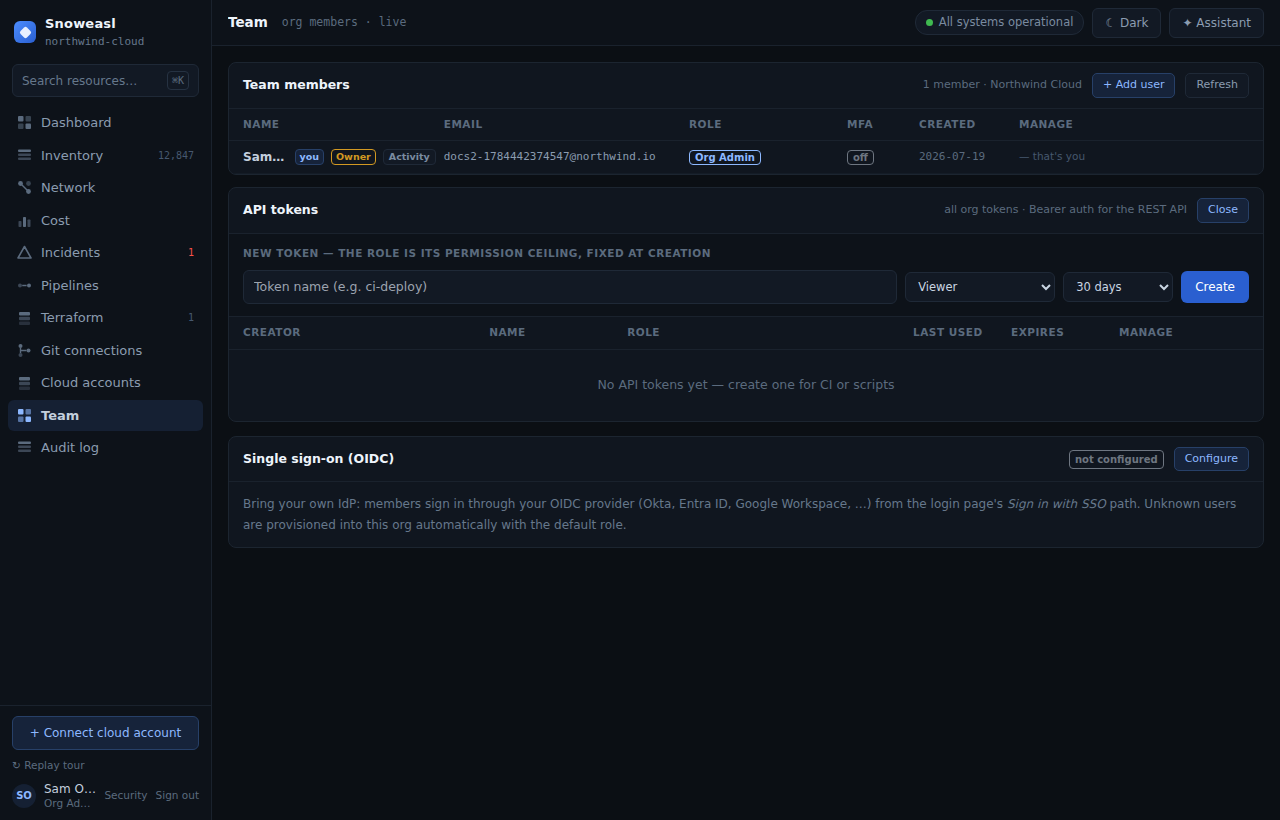The image size is (1280, 820).
Task: Click the EMAIL column header
Action: (463, 125)
